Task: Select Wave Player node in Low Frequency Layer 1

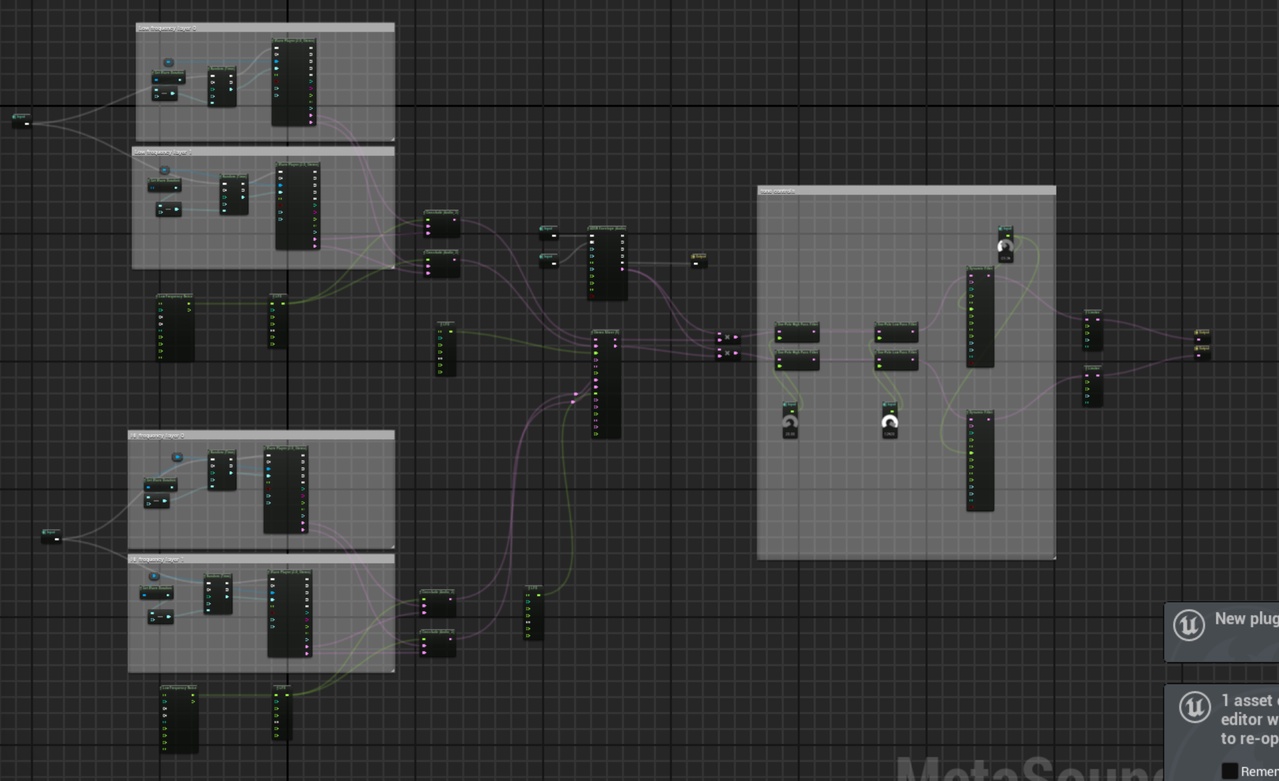Action: tap(298, 206)
